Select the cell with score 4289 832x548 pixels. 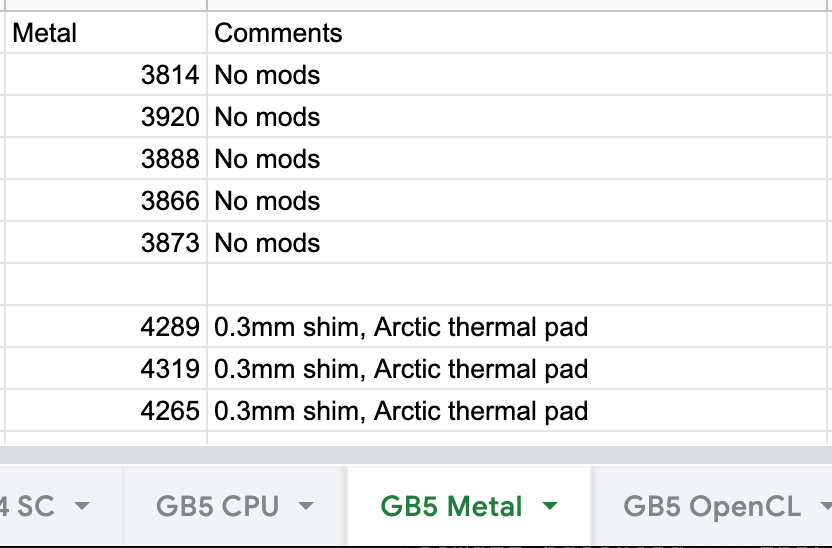(105, 327)
